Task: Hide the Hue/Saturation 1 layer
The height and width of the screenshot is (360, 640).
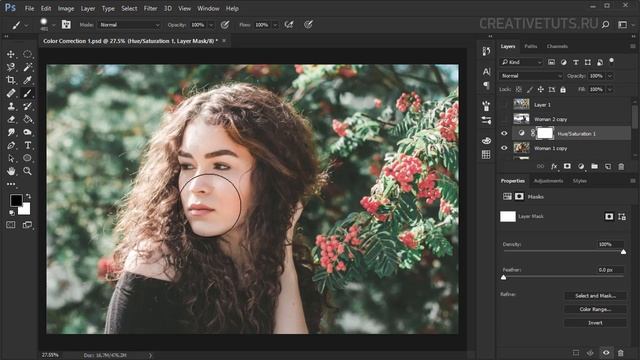Action: click(x=504, y=133)
